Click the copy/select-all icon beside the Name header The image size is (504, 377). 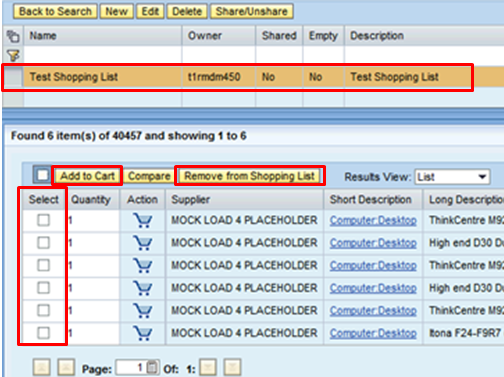(x=13, y=36)
